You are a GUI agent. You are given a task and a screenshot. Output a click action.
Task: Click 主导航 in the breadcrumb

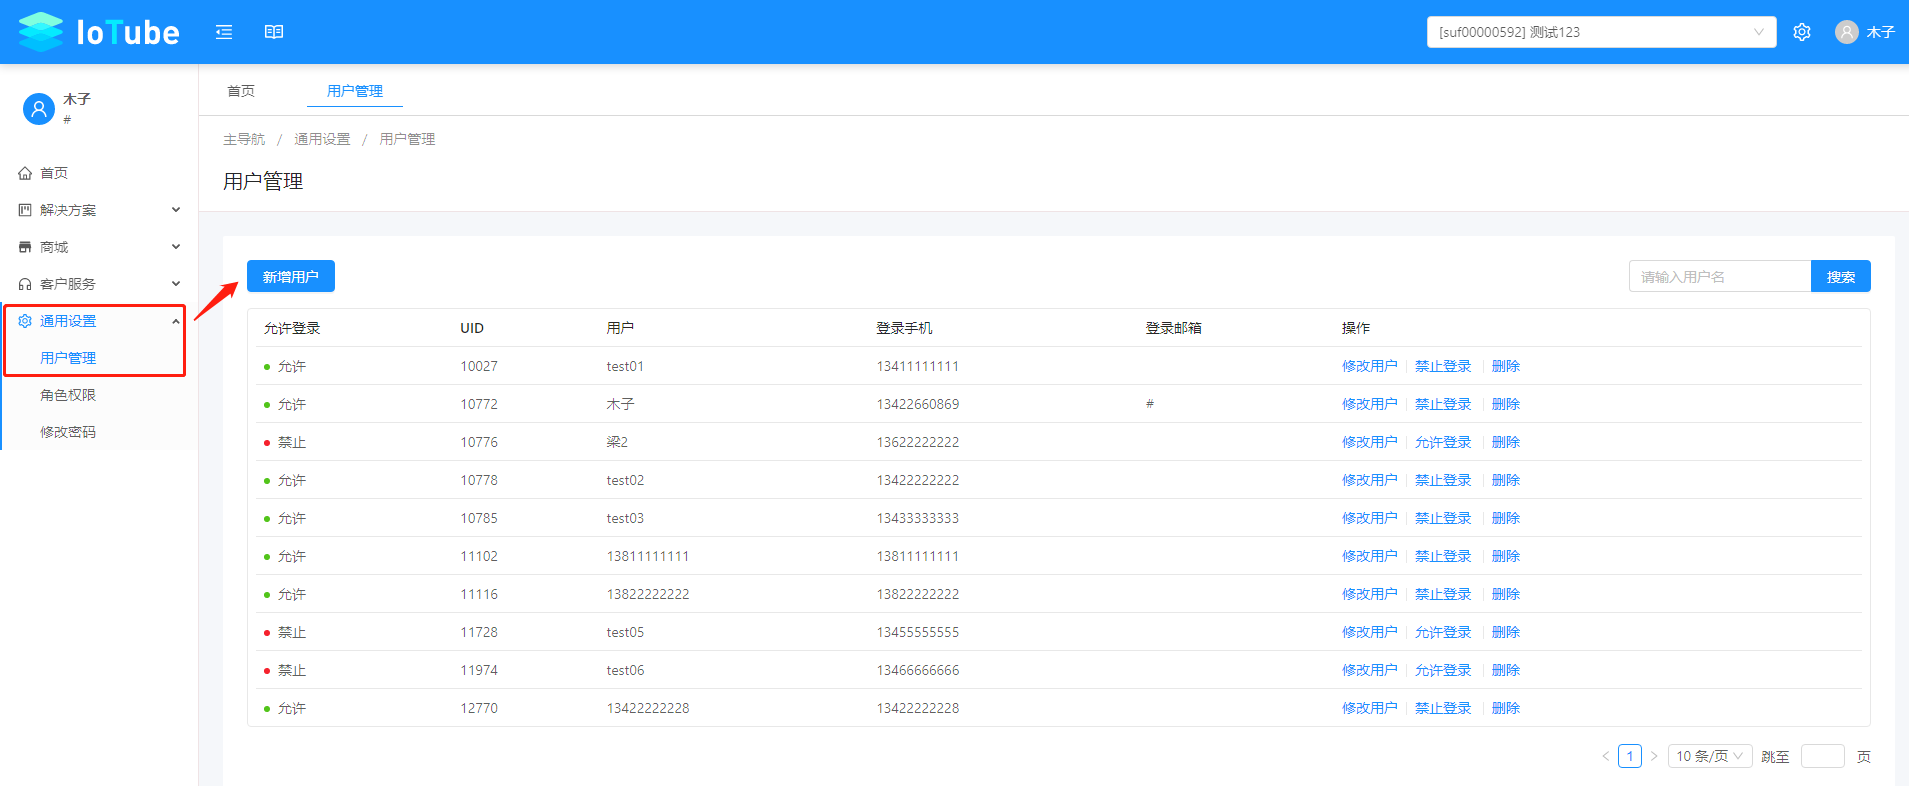tap(244, 139)
